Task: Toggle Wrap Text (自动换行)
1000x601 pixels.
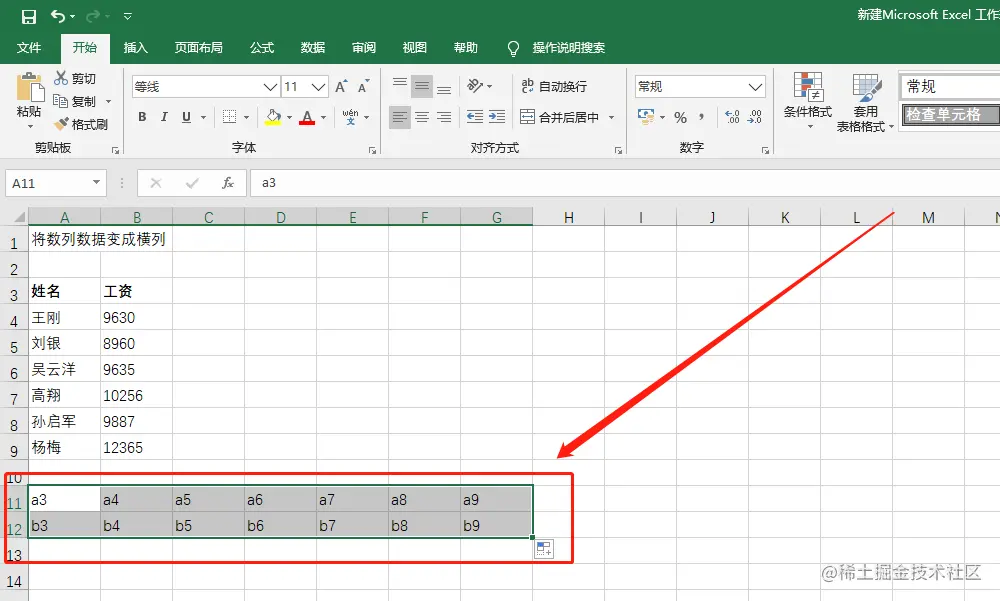Action: pos(554,86)
